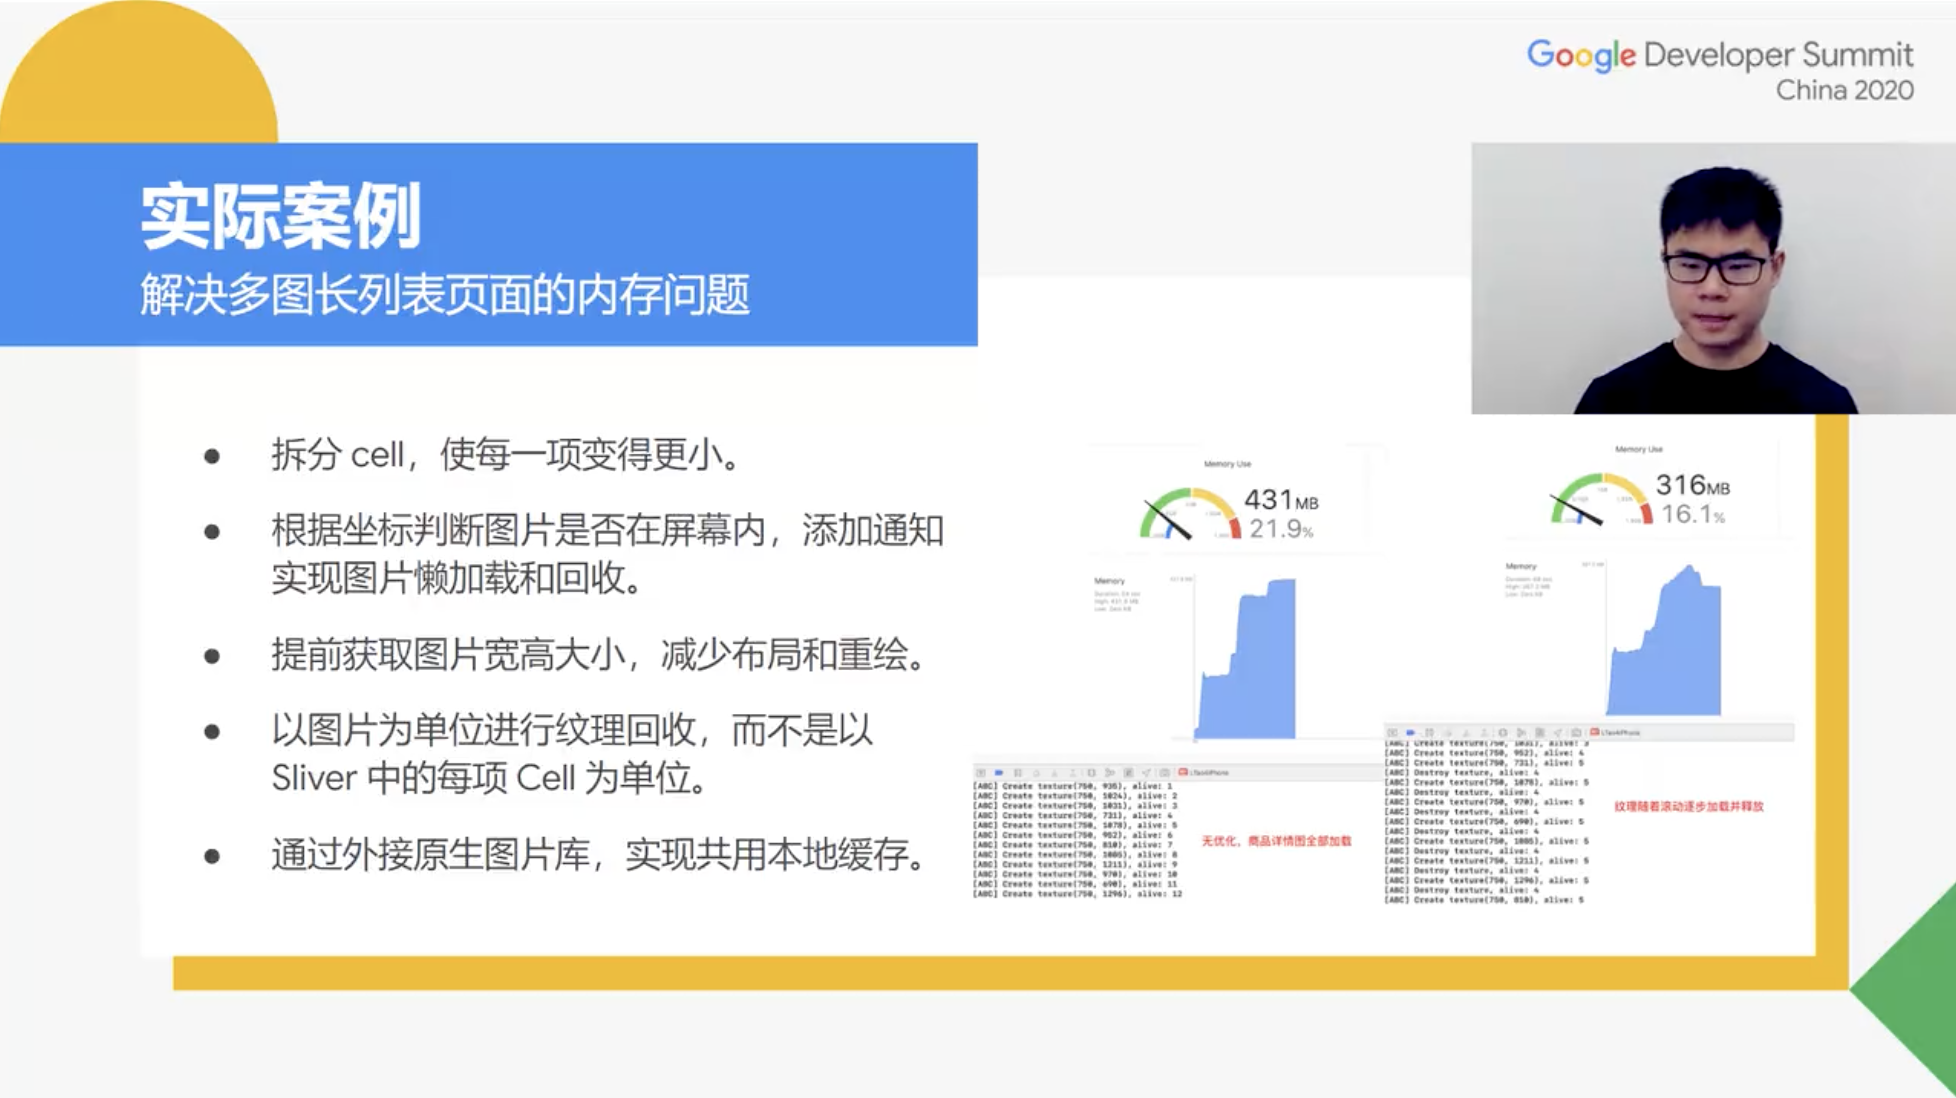Toggle breakpoints icon in left Xcode debug bar

[x=998, y=773]
